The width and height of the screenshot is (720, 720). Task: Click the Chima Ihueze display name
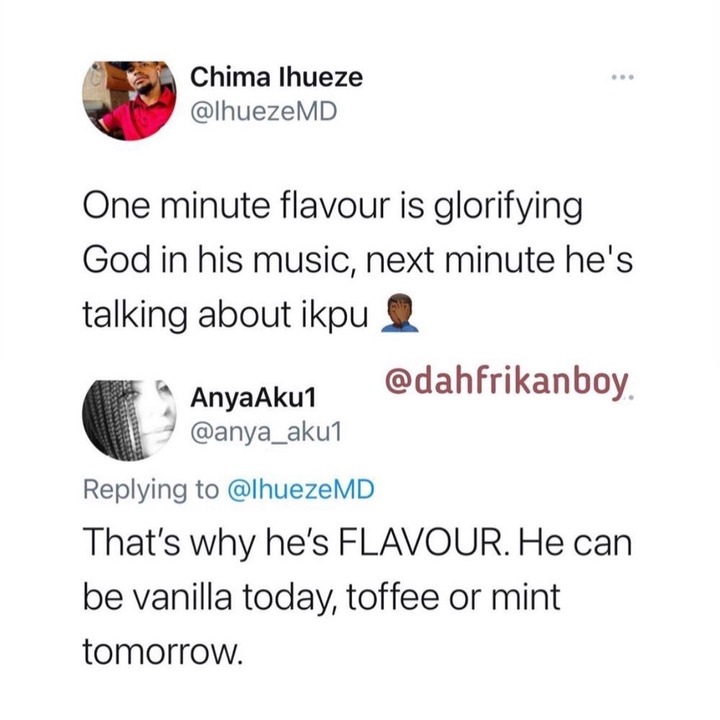[276, 77]
